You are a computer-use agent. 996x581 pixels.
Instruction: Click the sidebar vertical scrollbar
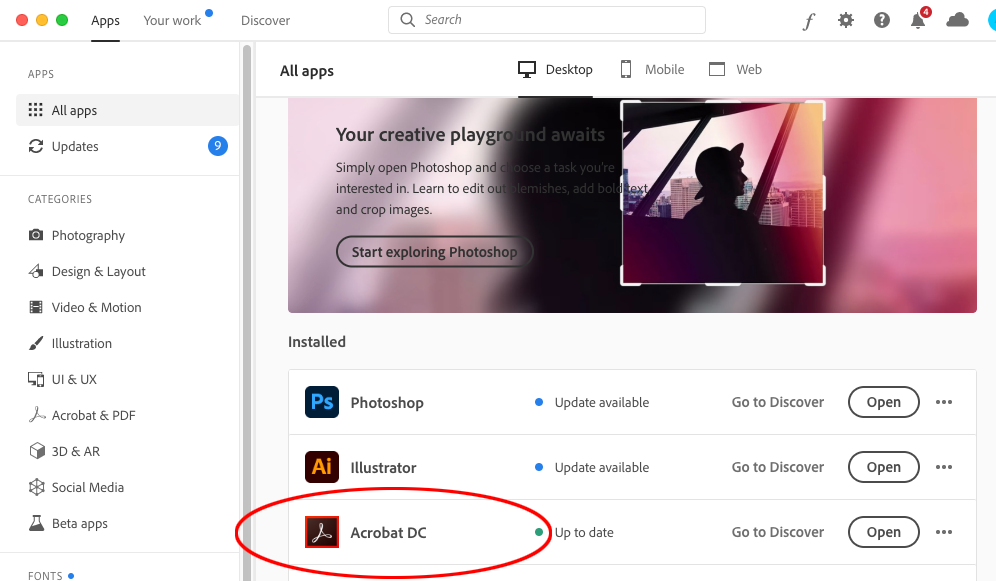246,311
